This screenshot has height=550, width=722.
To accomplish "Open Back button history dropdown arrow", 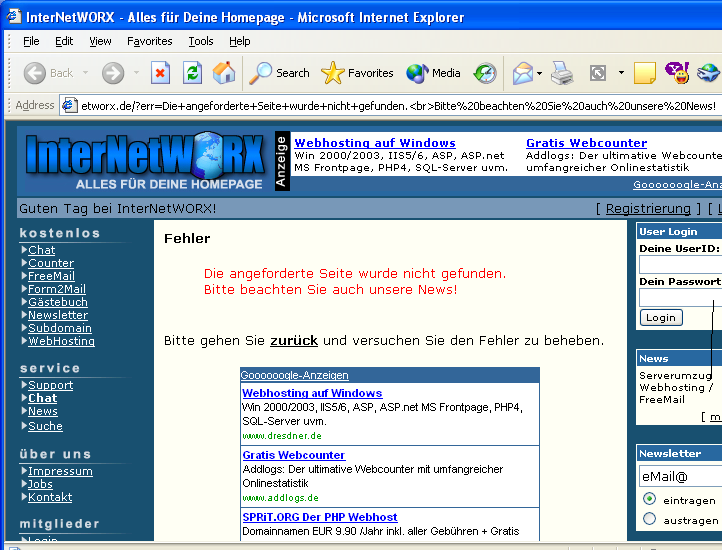I will pyautogui.click(x=85, y=73).
